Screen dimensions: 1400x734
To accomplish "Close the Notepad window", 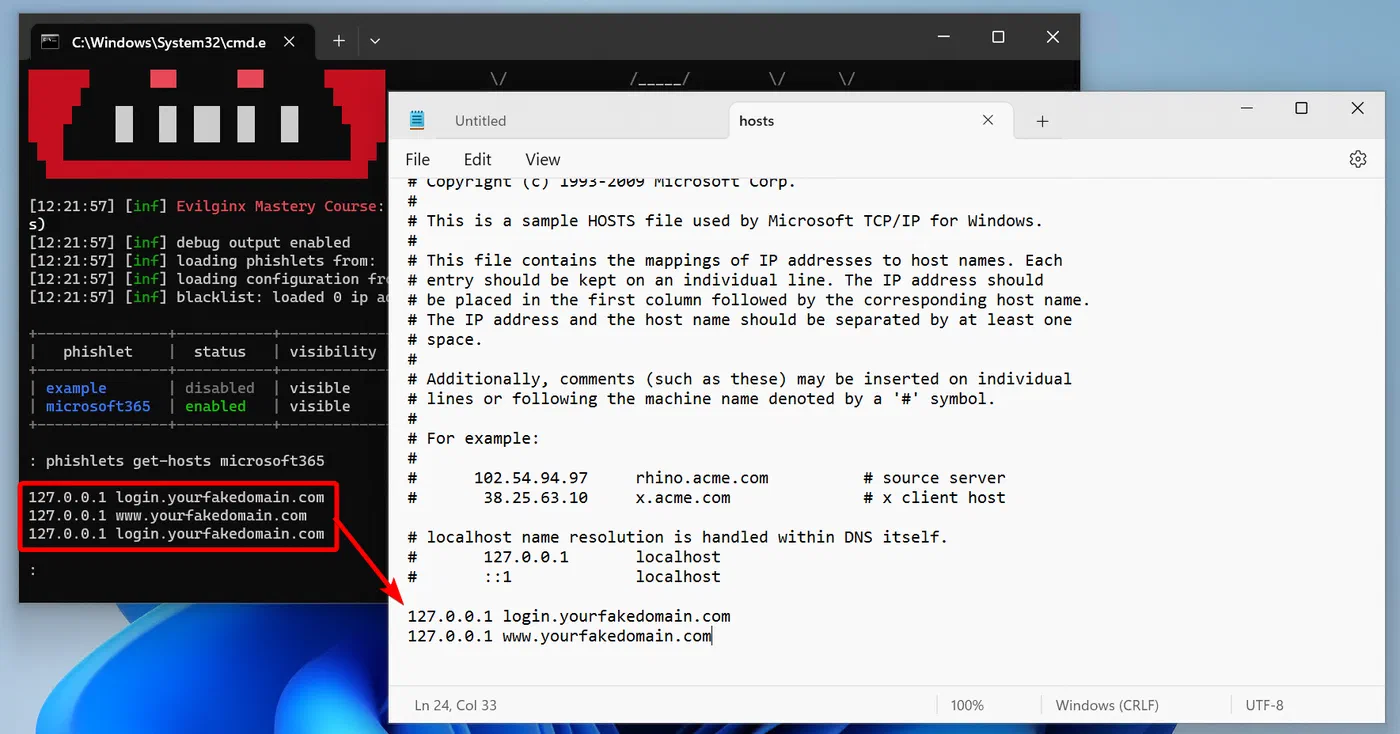I will [1357, 108].
